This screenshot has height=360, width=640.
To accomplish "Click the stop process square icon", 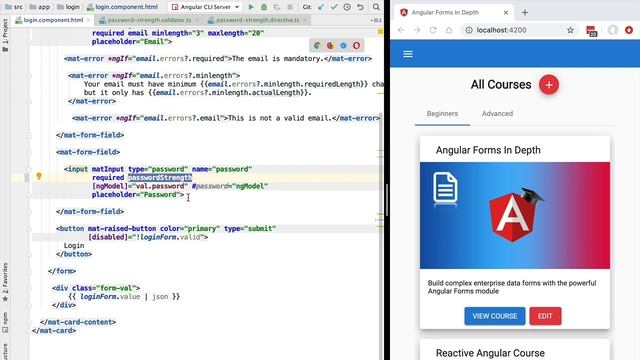I will click(x=290, y=7).
